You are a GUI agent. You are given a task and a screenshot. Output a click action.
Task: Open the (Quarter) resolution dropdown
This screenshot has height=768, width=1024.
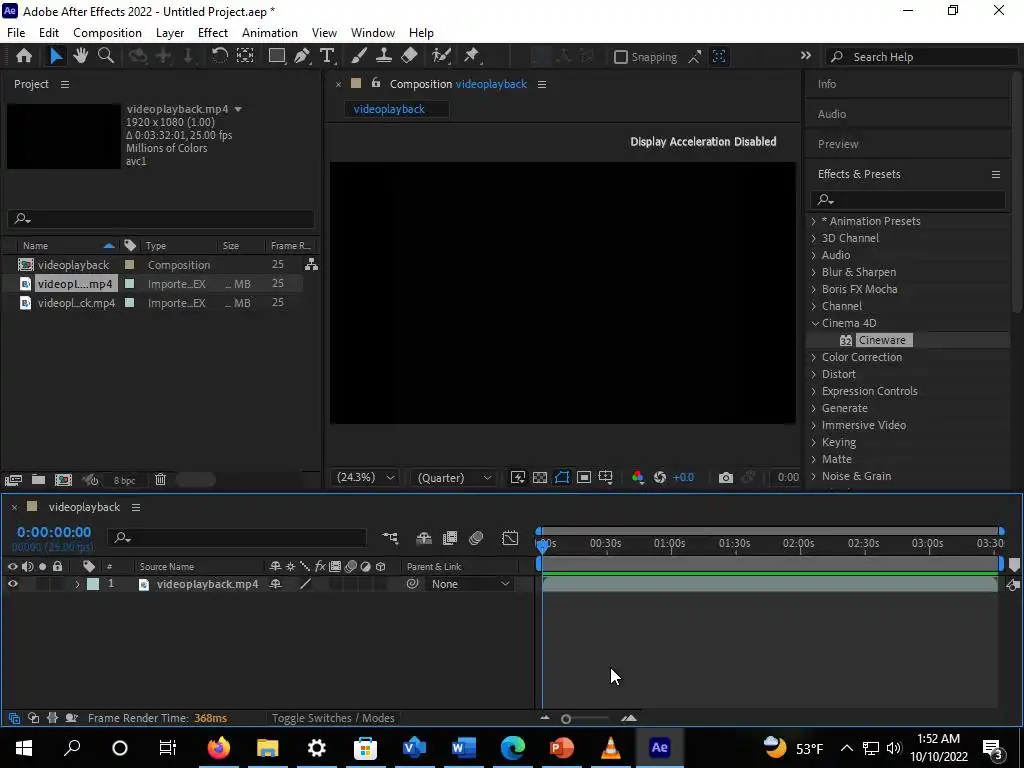pos(455,477)
